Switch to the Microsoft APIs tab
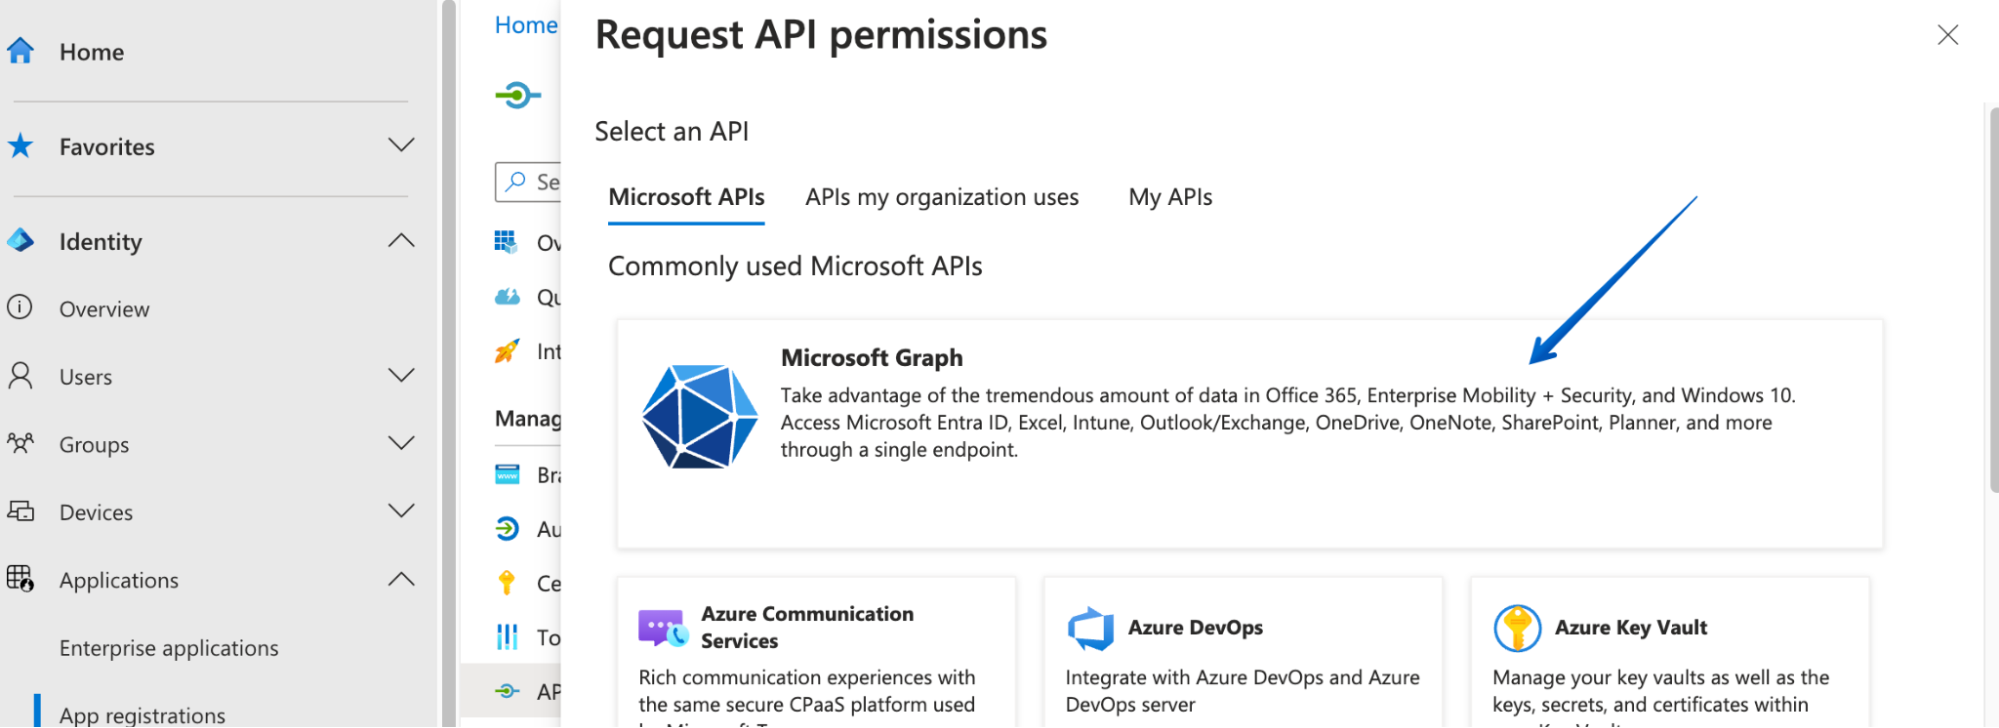 point(686,197)
